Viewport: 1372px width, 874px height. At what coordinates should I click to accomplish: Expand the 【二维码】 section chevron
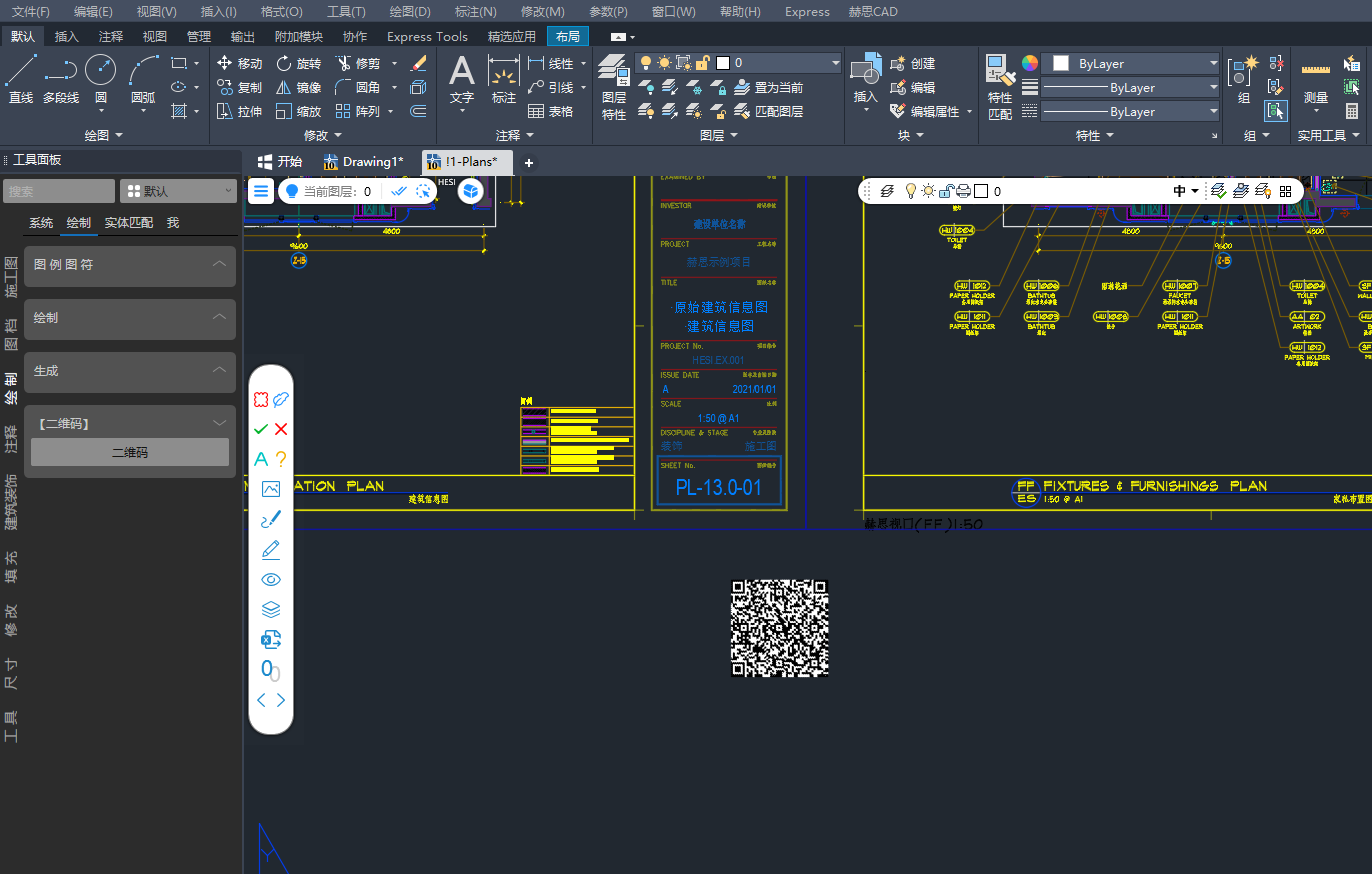click(x=219, y=423)
